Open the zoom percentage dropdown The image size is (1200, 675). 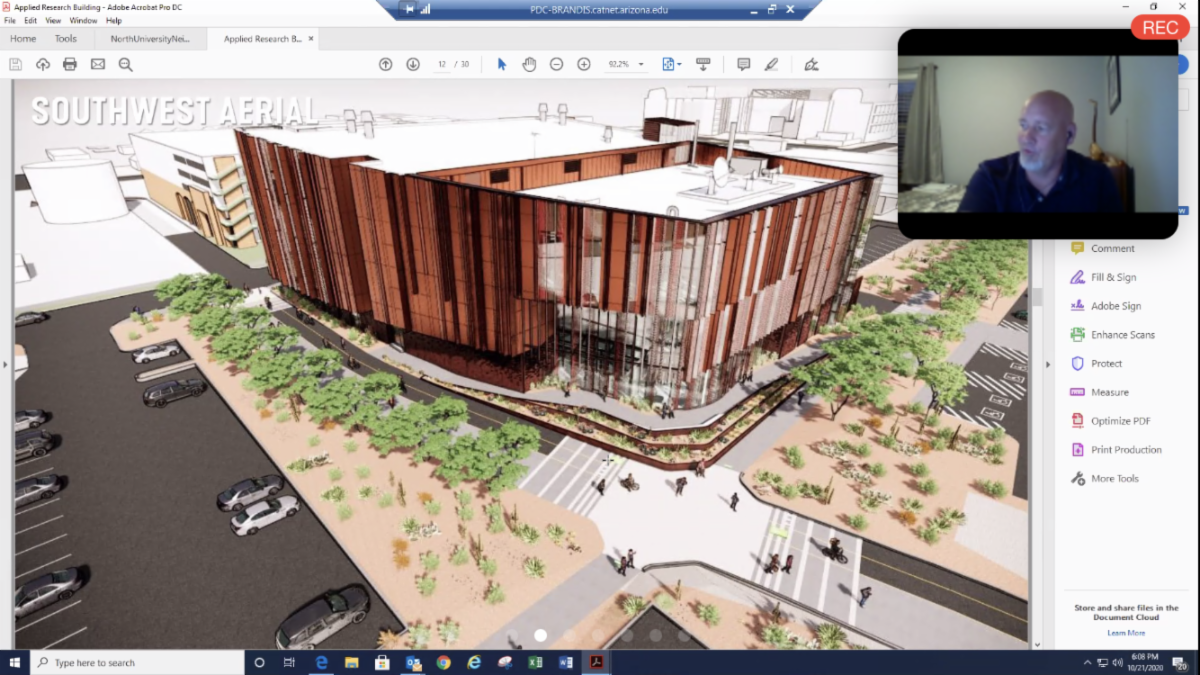tap(642, 64)
